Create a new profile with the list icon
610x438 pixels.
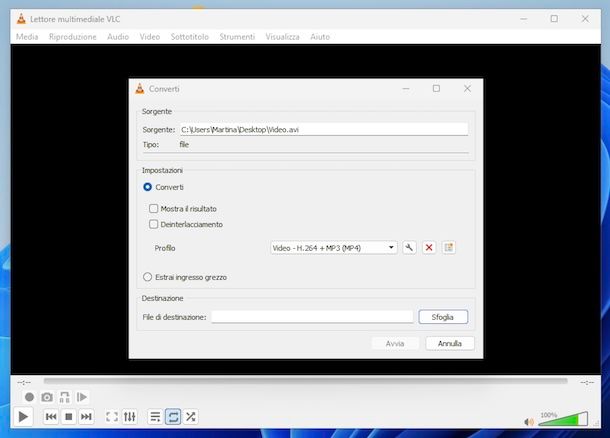[449, 248]
